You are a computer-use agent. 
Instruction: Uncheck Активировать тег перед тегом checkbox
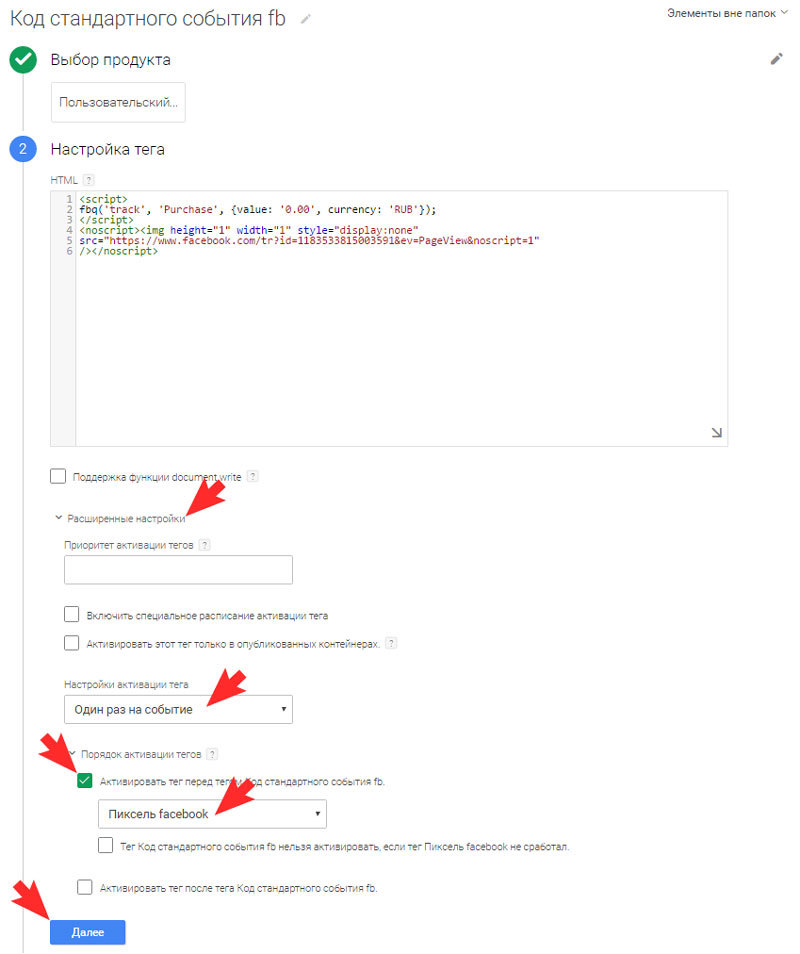[x=85, y=781]
